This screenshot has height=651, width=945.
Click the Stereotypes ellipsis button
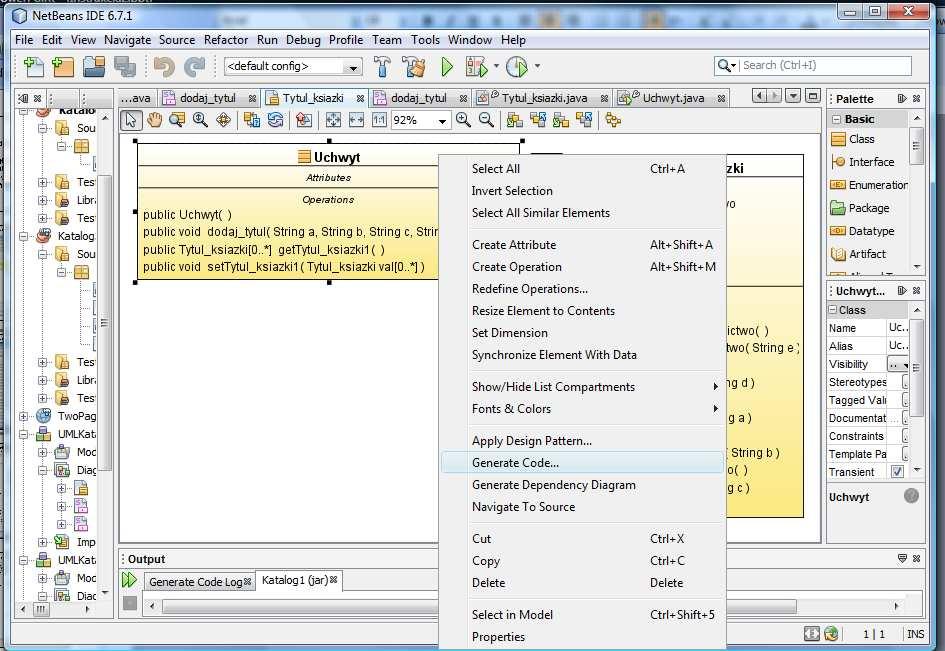[x=905, y=382]
